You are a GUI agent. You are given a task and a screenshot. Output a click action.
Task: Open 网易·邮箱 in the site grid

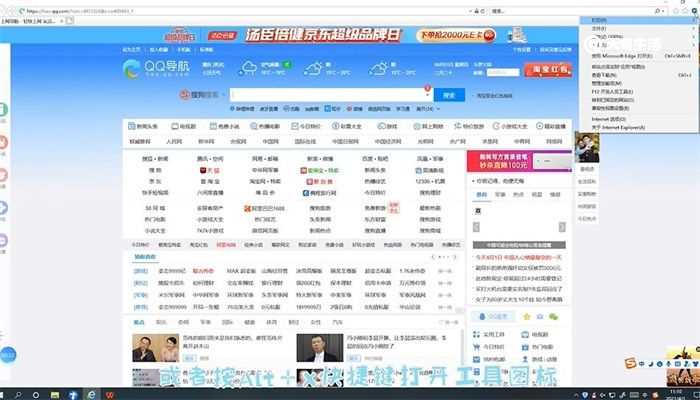pos(265,158)
